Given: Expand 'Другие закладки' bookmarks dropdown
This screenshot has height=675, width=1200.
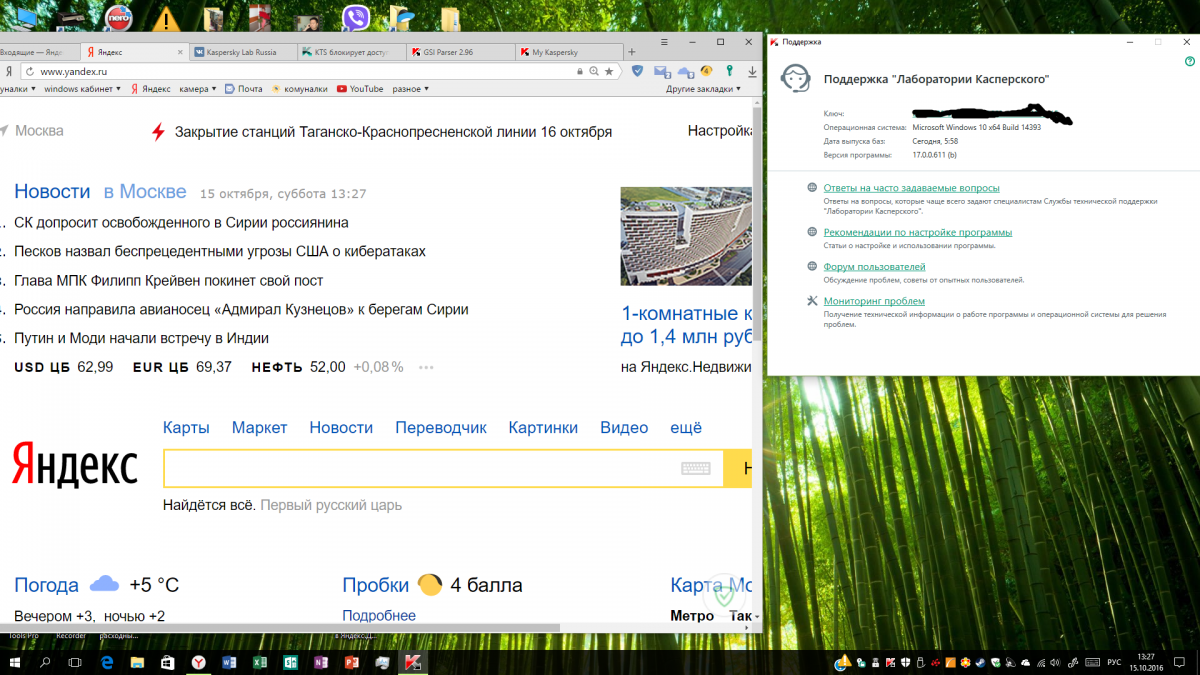Looking at the screenshot, I should 704,89.
